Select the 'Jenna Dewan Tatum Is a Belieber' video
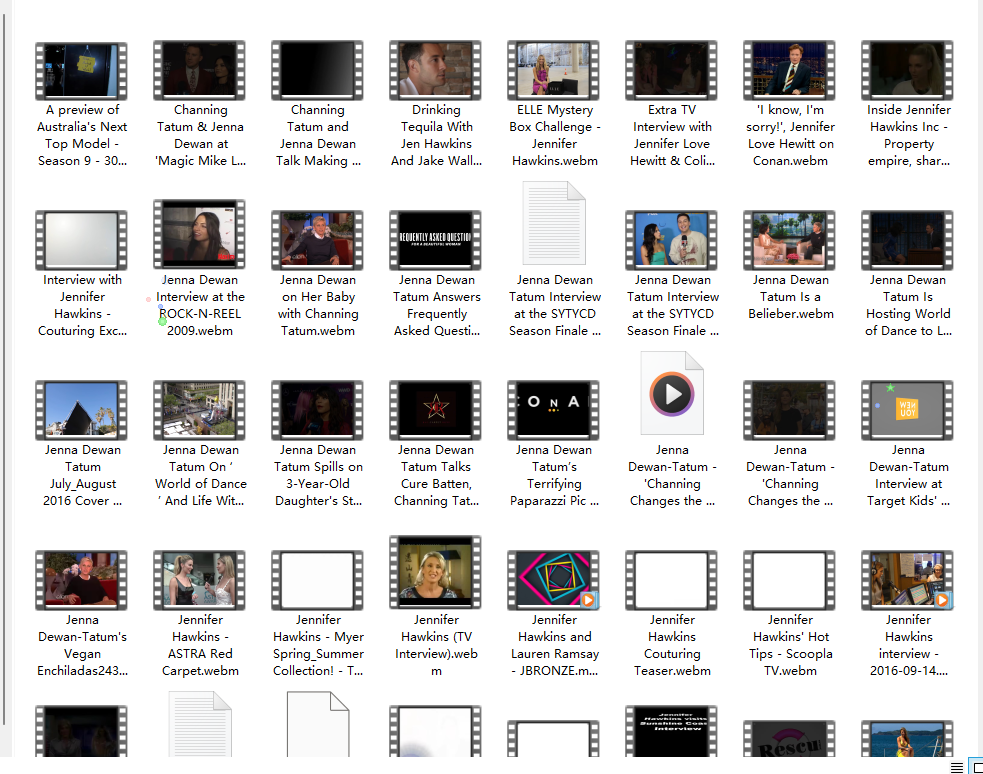The image size is (983, 774). [x=789, y=239]
